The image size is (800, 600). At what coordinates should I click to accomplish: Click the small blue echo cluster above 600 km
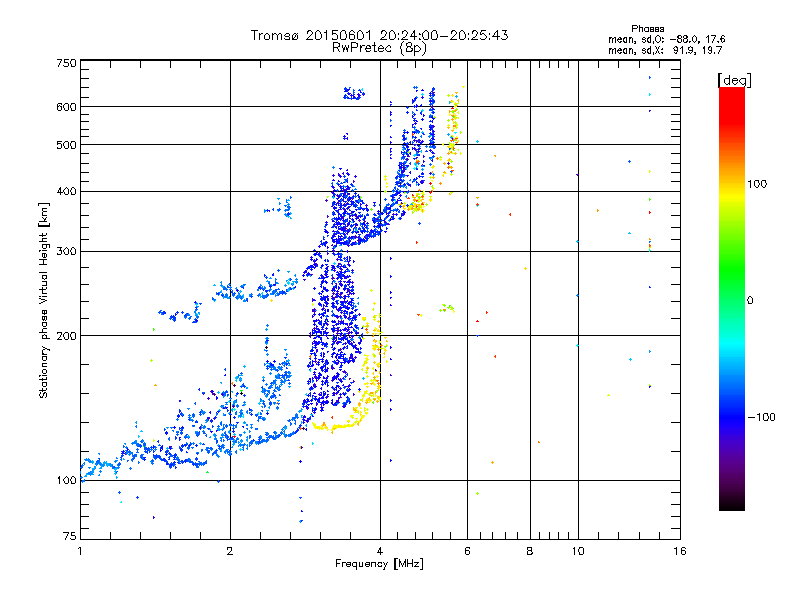tap(353, 93)
